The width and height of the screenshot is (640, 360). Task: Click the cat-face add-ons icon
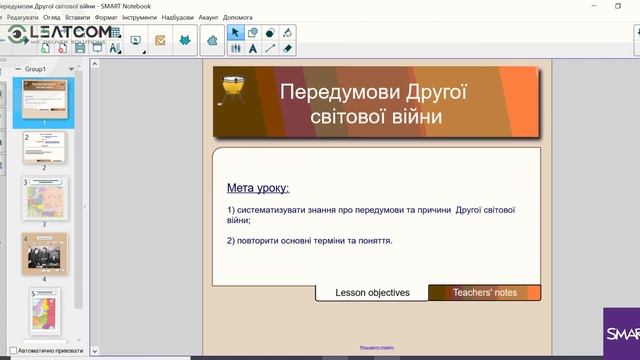pyautogui.click(x=185, y=40)
